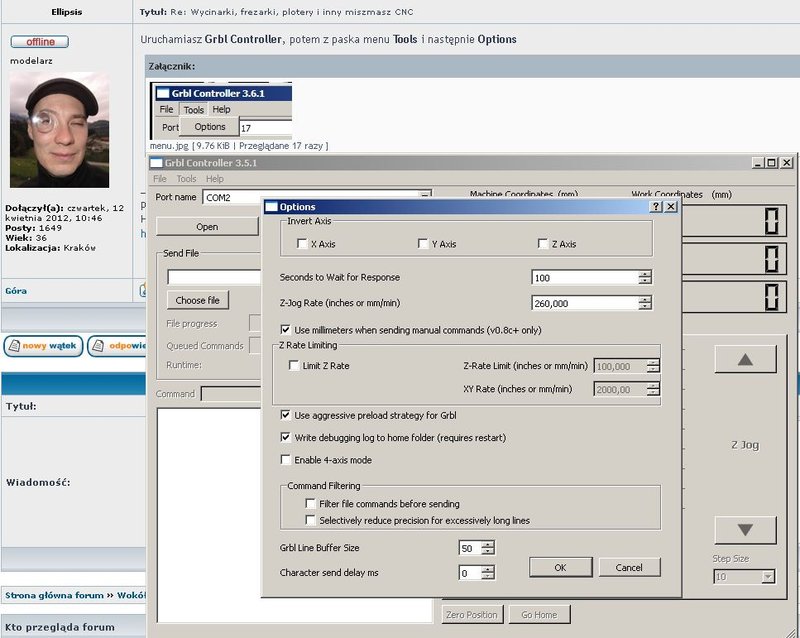Screen dimensions: 800x638
Task: Check 'Filter file commands before sending'
Action: [310, 504]
